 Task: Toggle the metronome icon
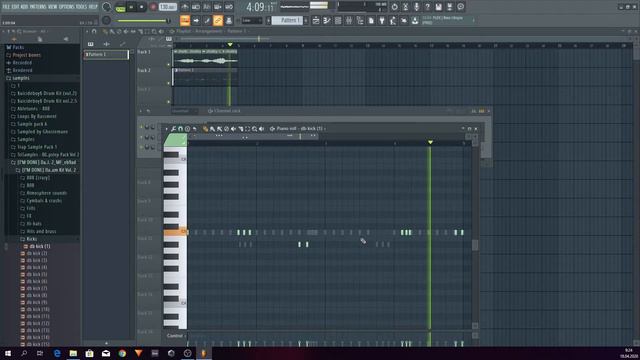[185, 7]
